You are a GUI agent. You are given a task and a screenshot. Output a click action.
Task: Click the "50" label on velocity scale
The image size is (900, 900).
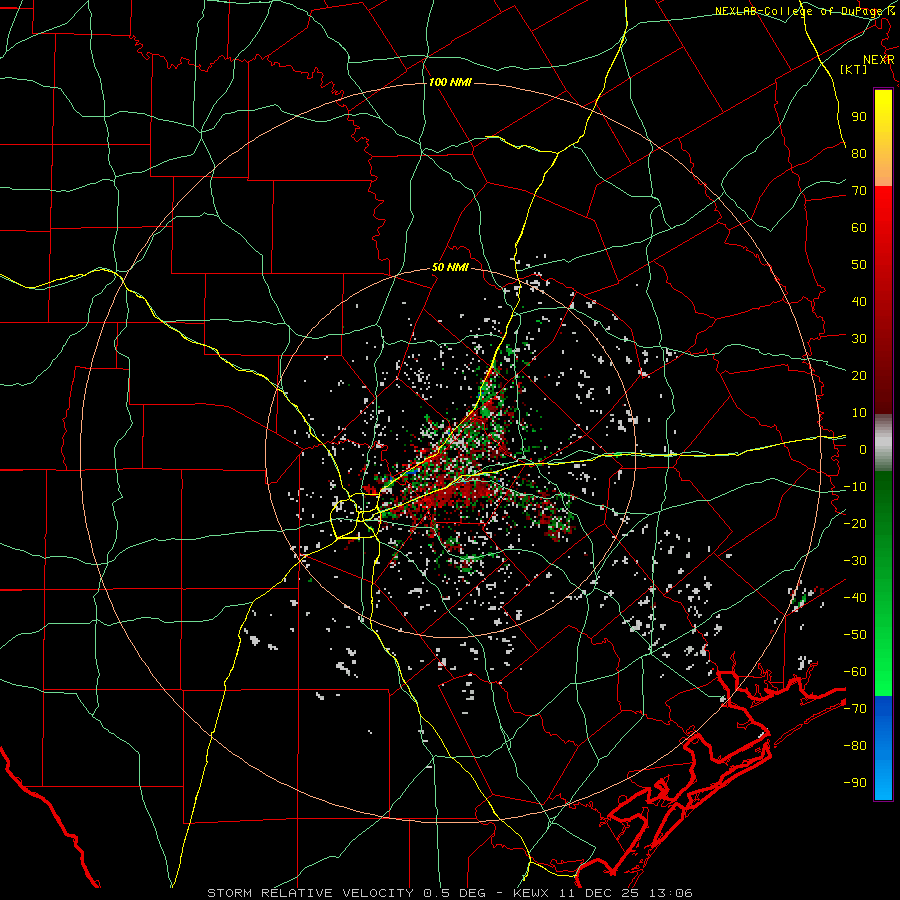point(859,265)
